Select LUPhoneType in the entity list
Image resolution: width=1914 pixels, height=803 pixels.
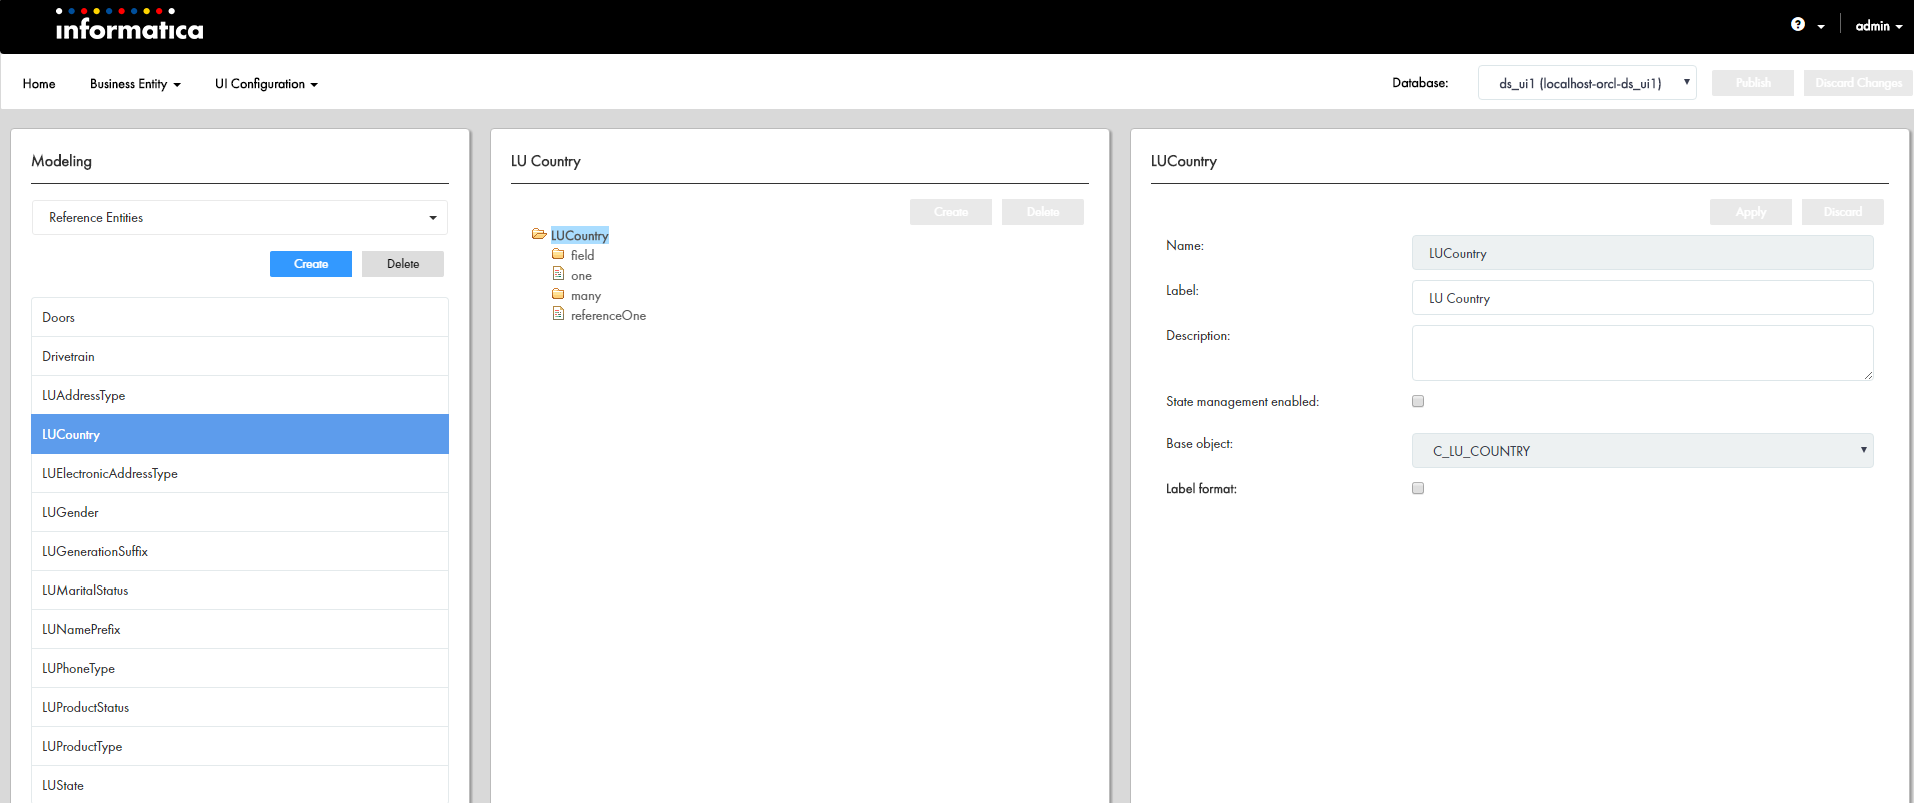point(240,668)
